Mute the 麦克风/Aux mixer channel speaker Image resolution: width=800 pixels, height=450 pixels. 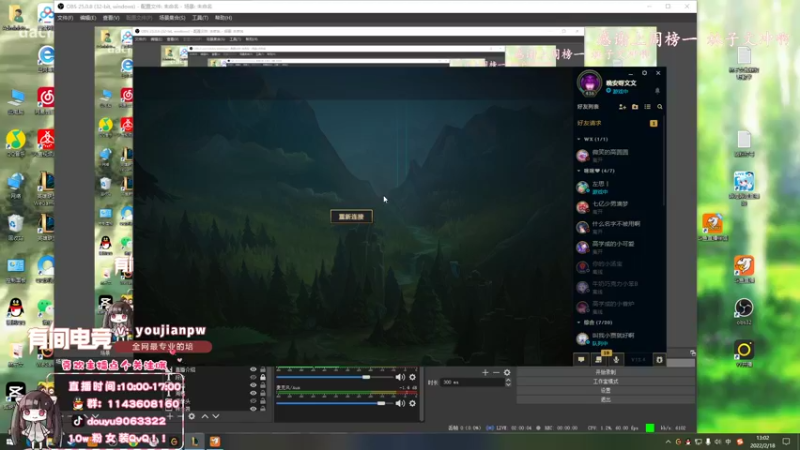pos(400,403)
